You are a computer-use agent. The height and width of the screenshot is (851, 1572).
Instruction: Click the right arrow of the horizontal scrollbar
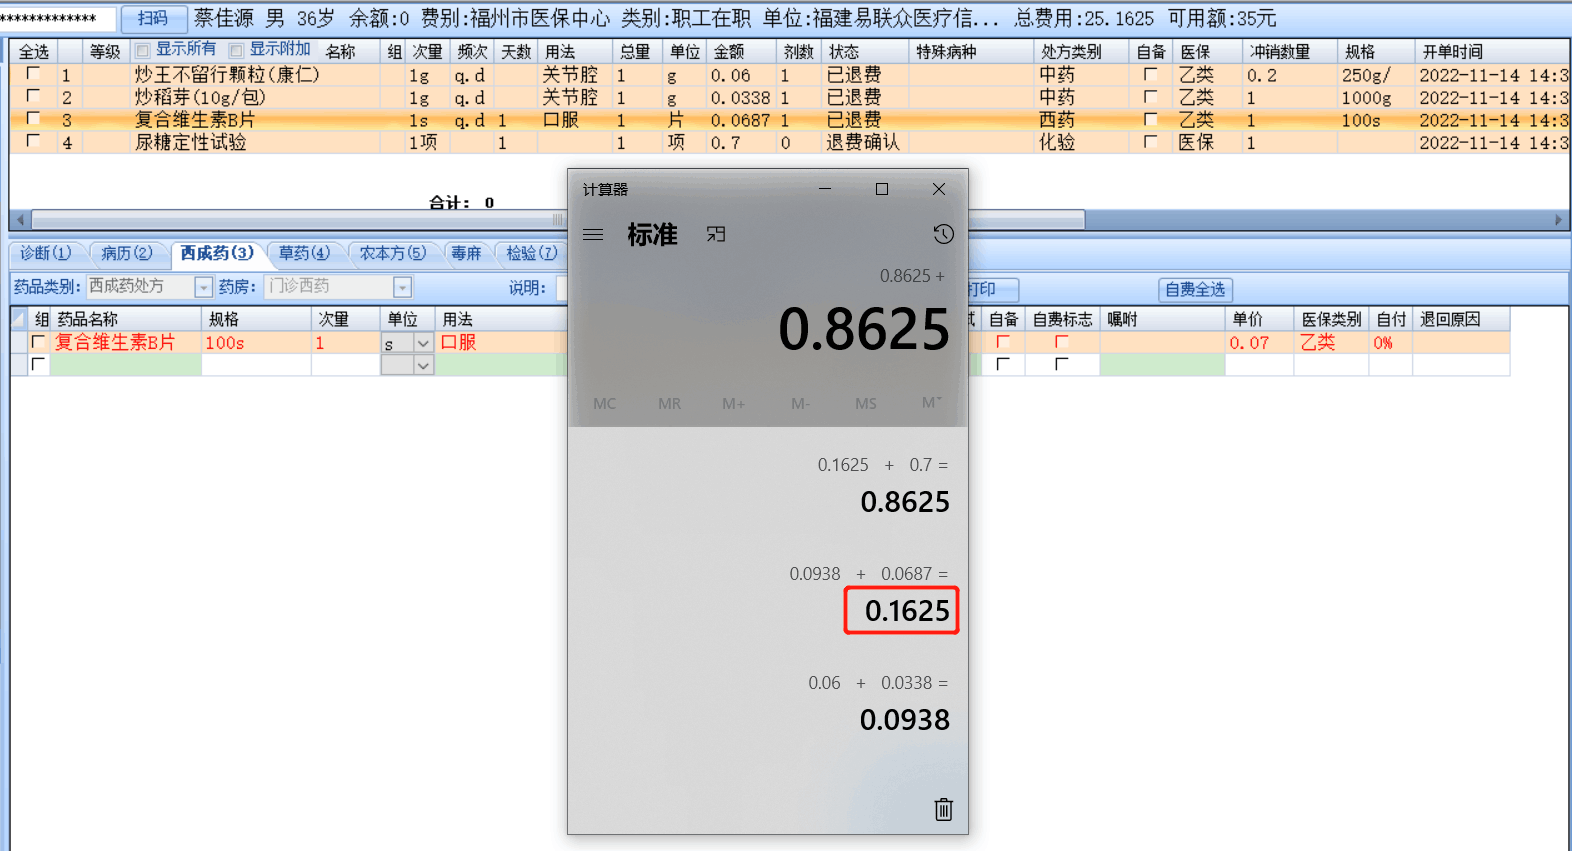tap(1558, 220)
